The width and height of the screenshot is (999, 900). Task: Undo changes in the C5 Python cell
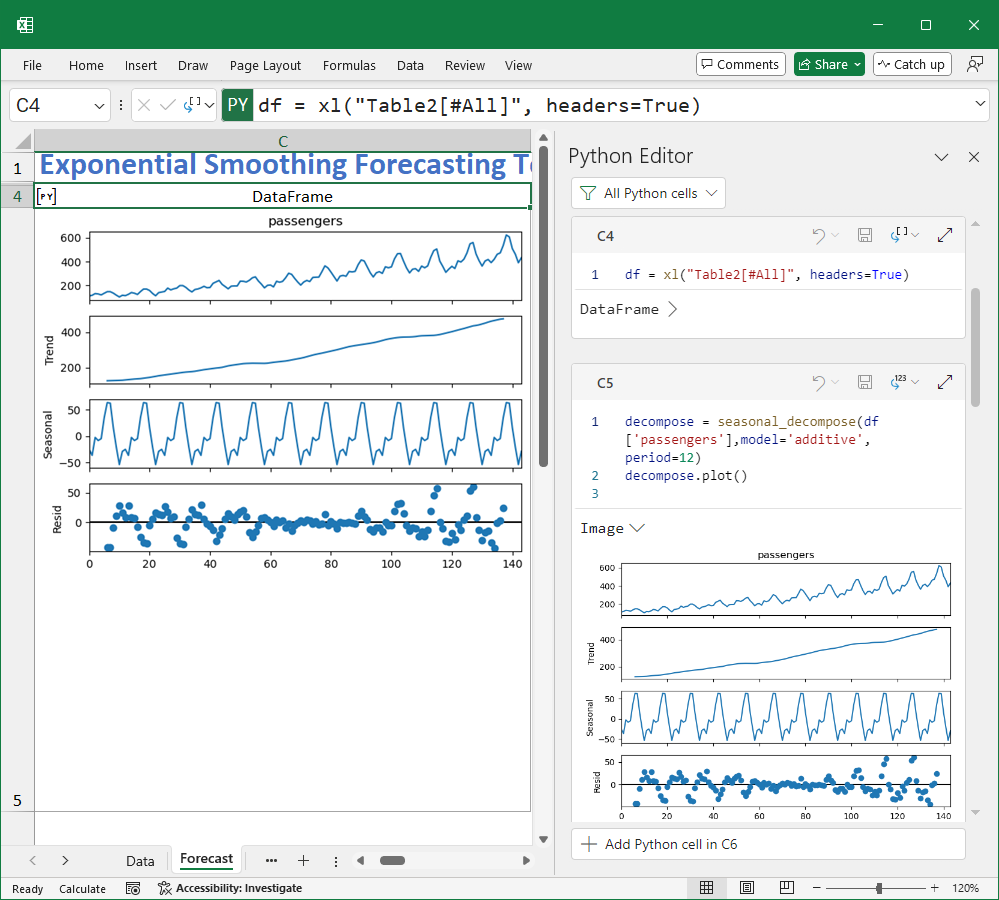coord(819,382)
